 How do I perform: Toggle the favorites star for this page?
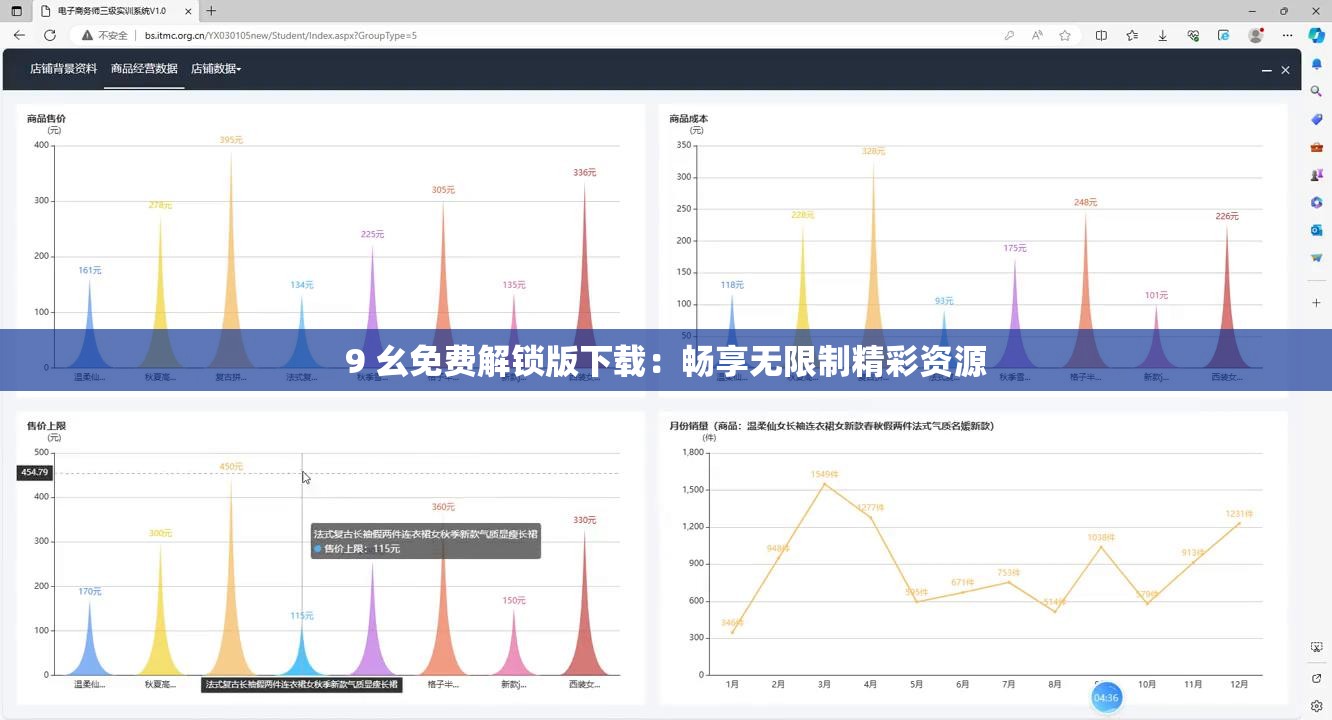(1065, 35)
